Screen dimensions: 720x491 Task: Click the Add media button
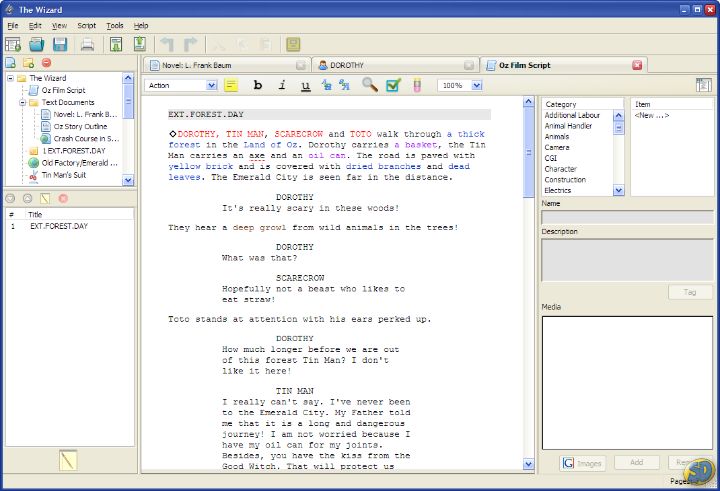[636, 463]
